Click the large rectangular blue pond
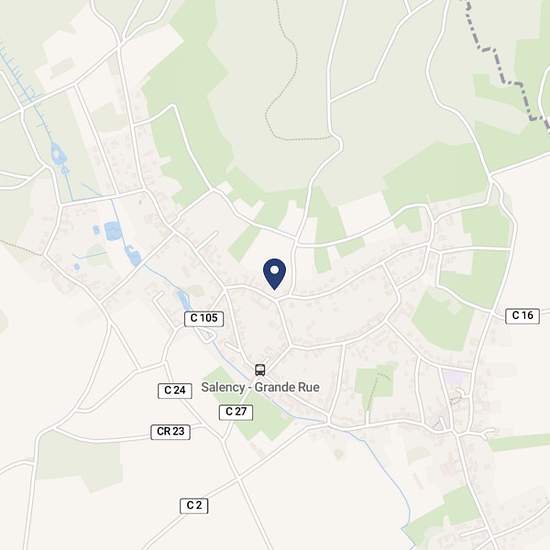Screen dimensions: 550x550 tap(113, 231)
